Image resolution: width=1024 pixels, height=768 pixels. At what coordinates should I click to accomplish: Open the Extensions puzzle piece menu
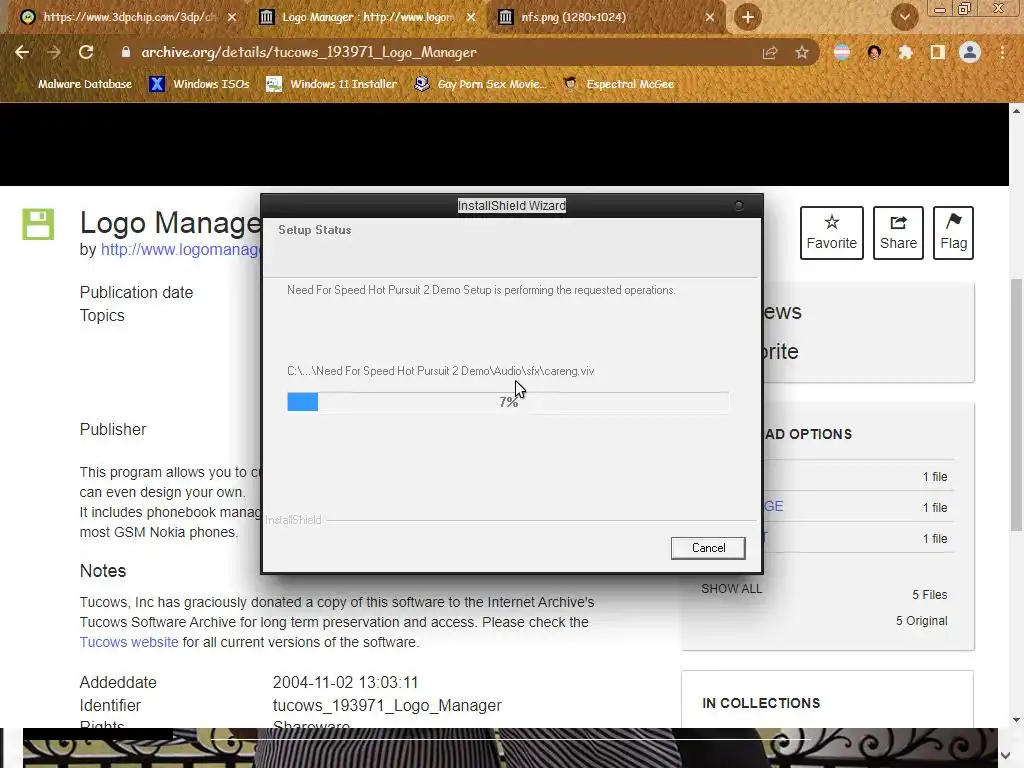[x=905, y=52]
